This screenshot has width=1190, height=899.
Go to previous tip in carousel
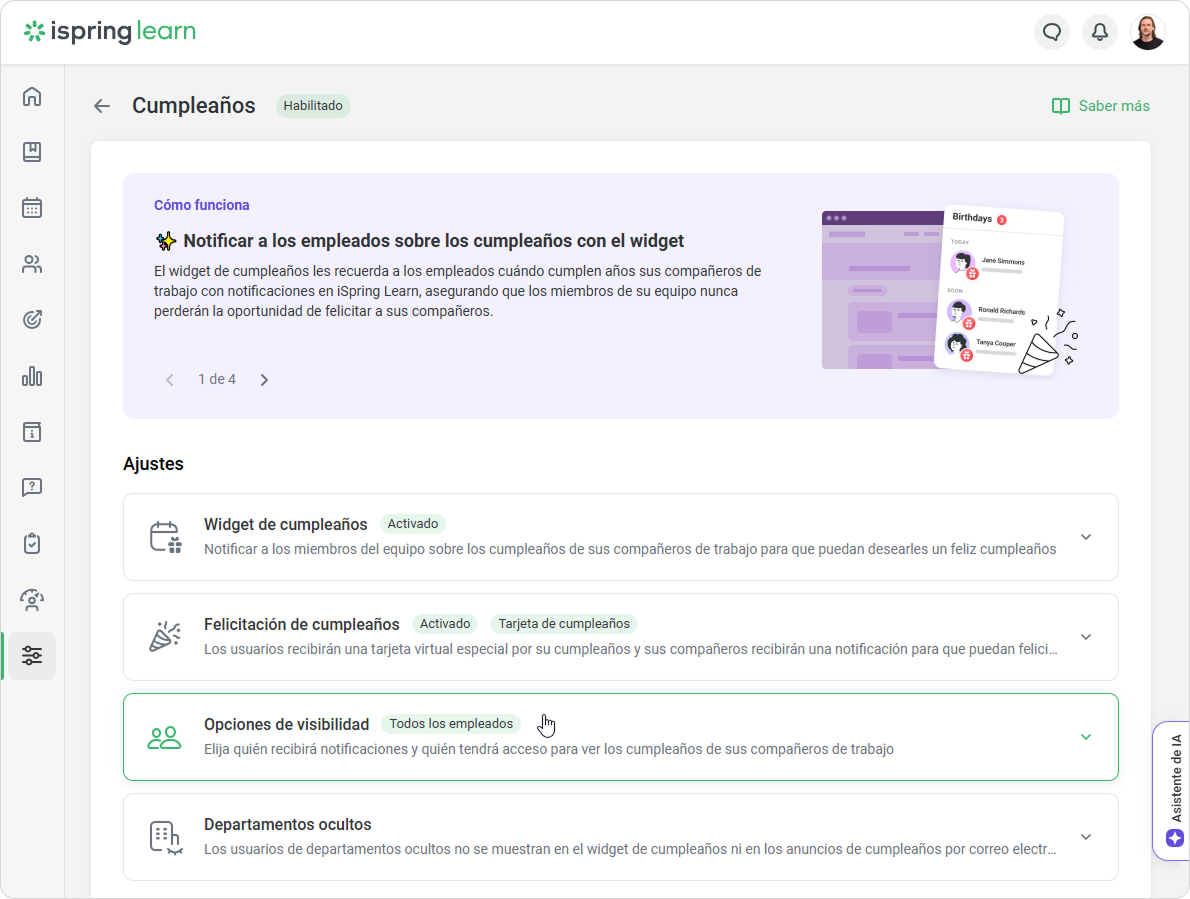[170, 380]
